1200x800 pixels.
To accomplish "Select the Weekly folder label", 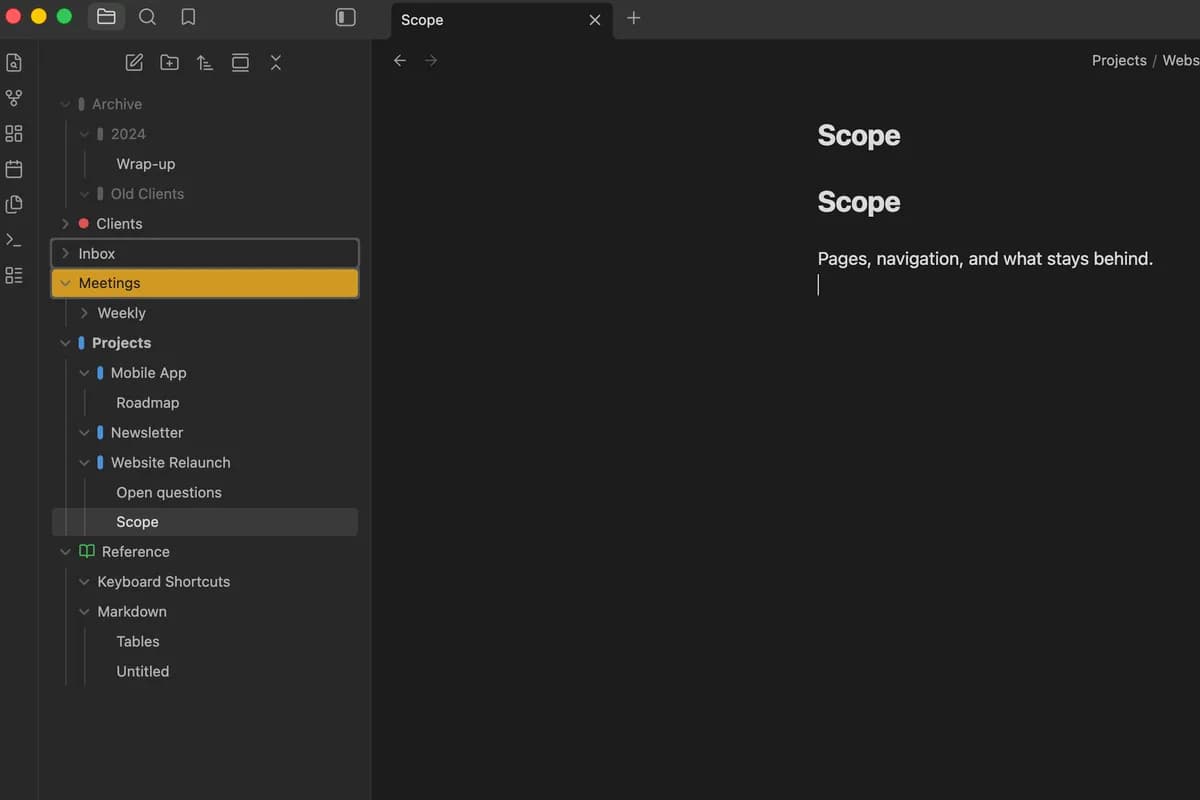I will pos(122,313).
